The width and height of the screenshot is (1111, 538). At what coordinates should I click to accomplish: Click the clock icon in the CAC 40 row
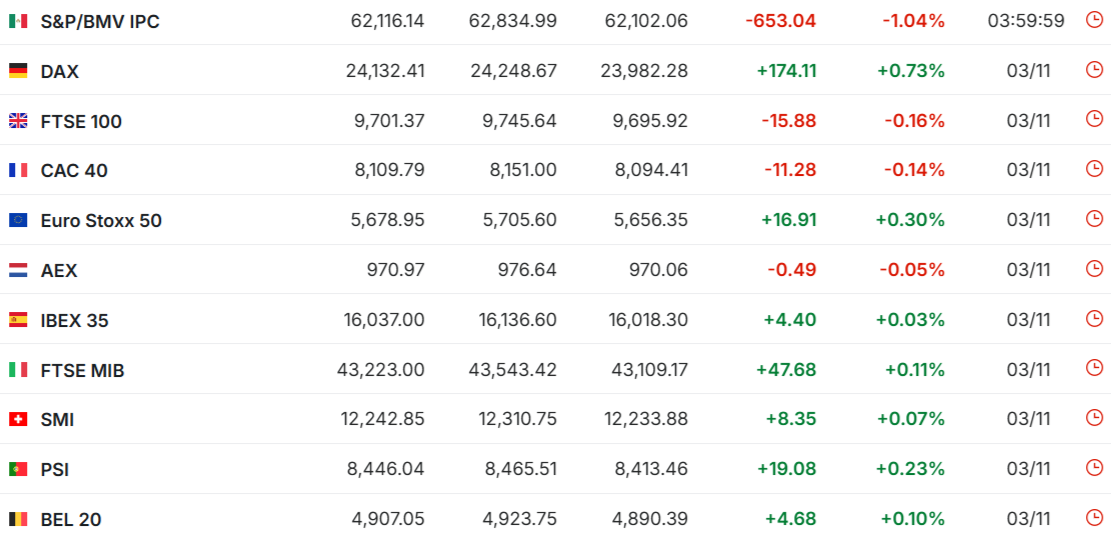pos(1093,169)
